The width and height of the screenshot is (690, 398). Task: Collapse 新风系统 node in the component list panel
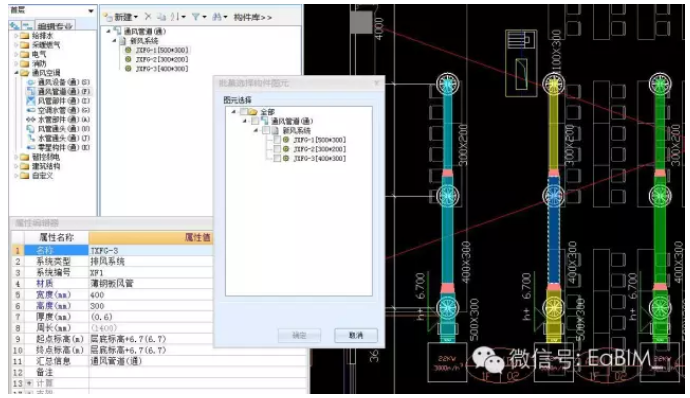114,41
